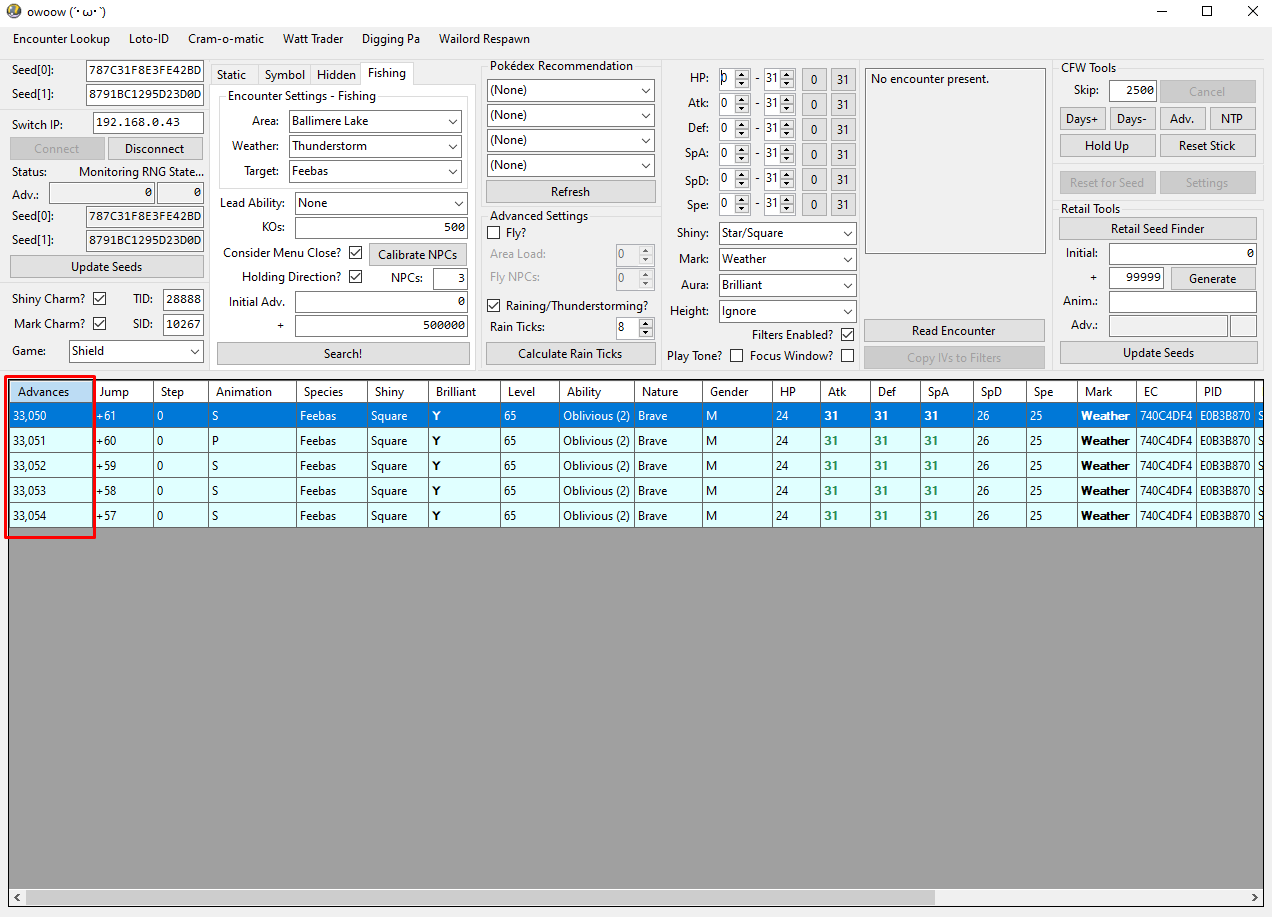
Task: Enable the Focus Window checkbox
Action: [x=847, y=356]
